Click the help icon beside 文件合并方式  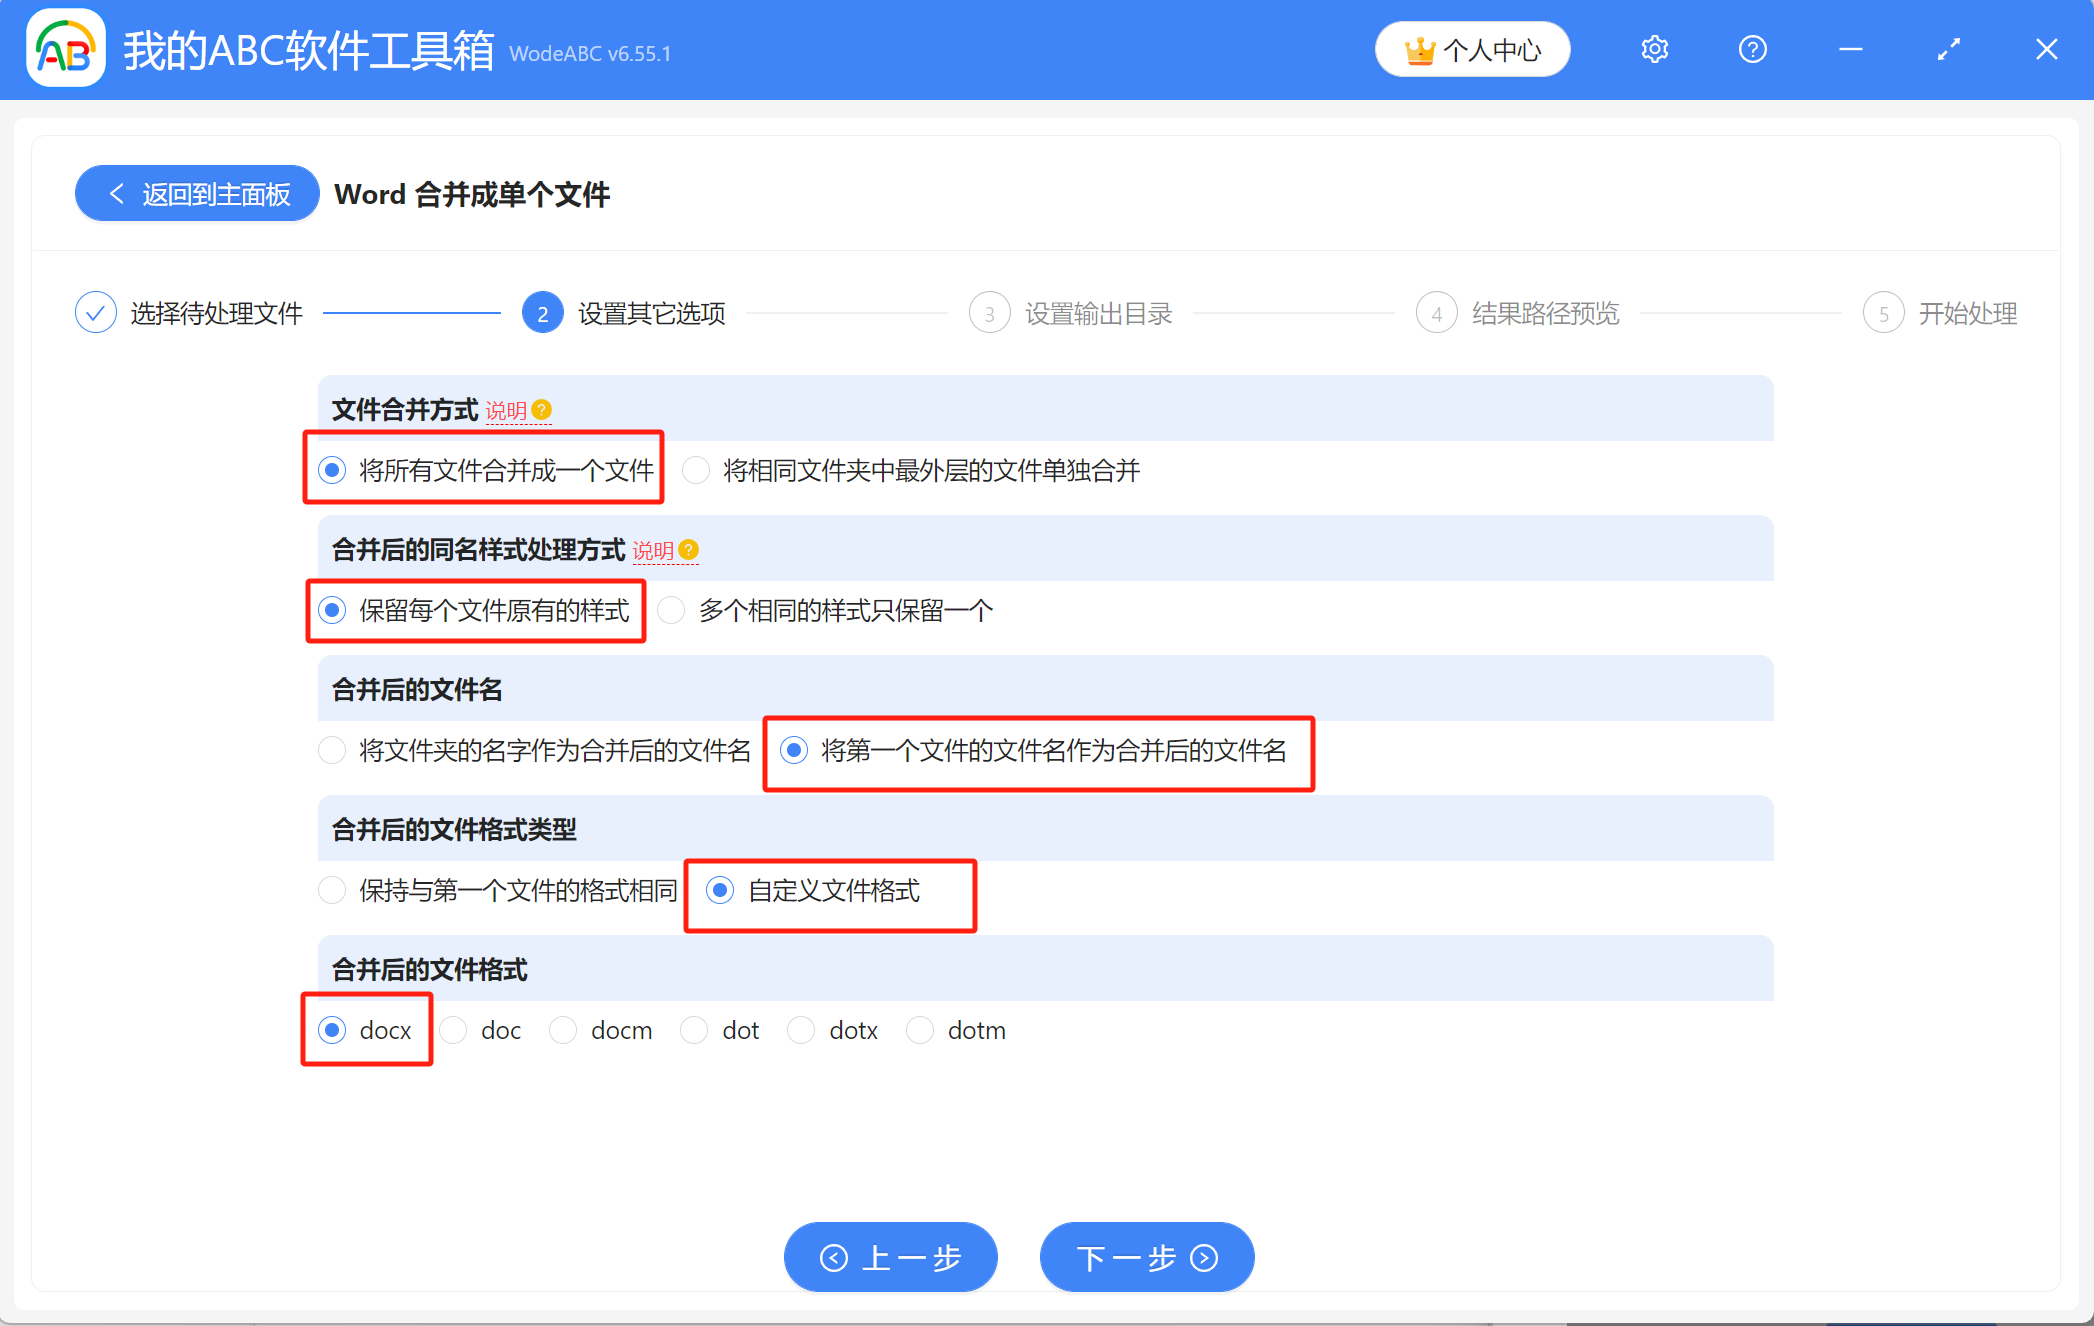[x=542, y=410]
